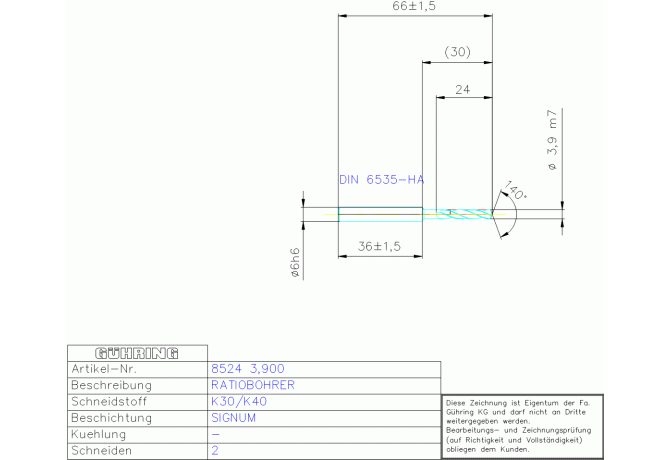
Task: Click the Schneiden value 2
Action: point(215,452)
